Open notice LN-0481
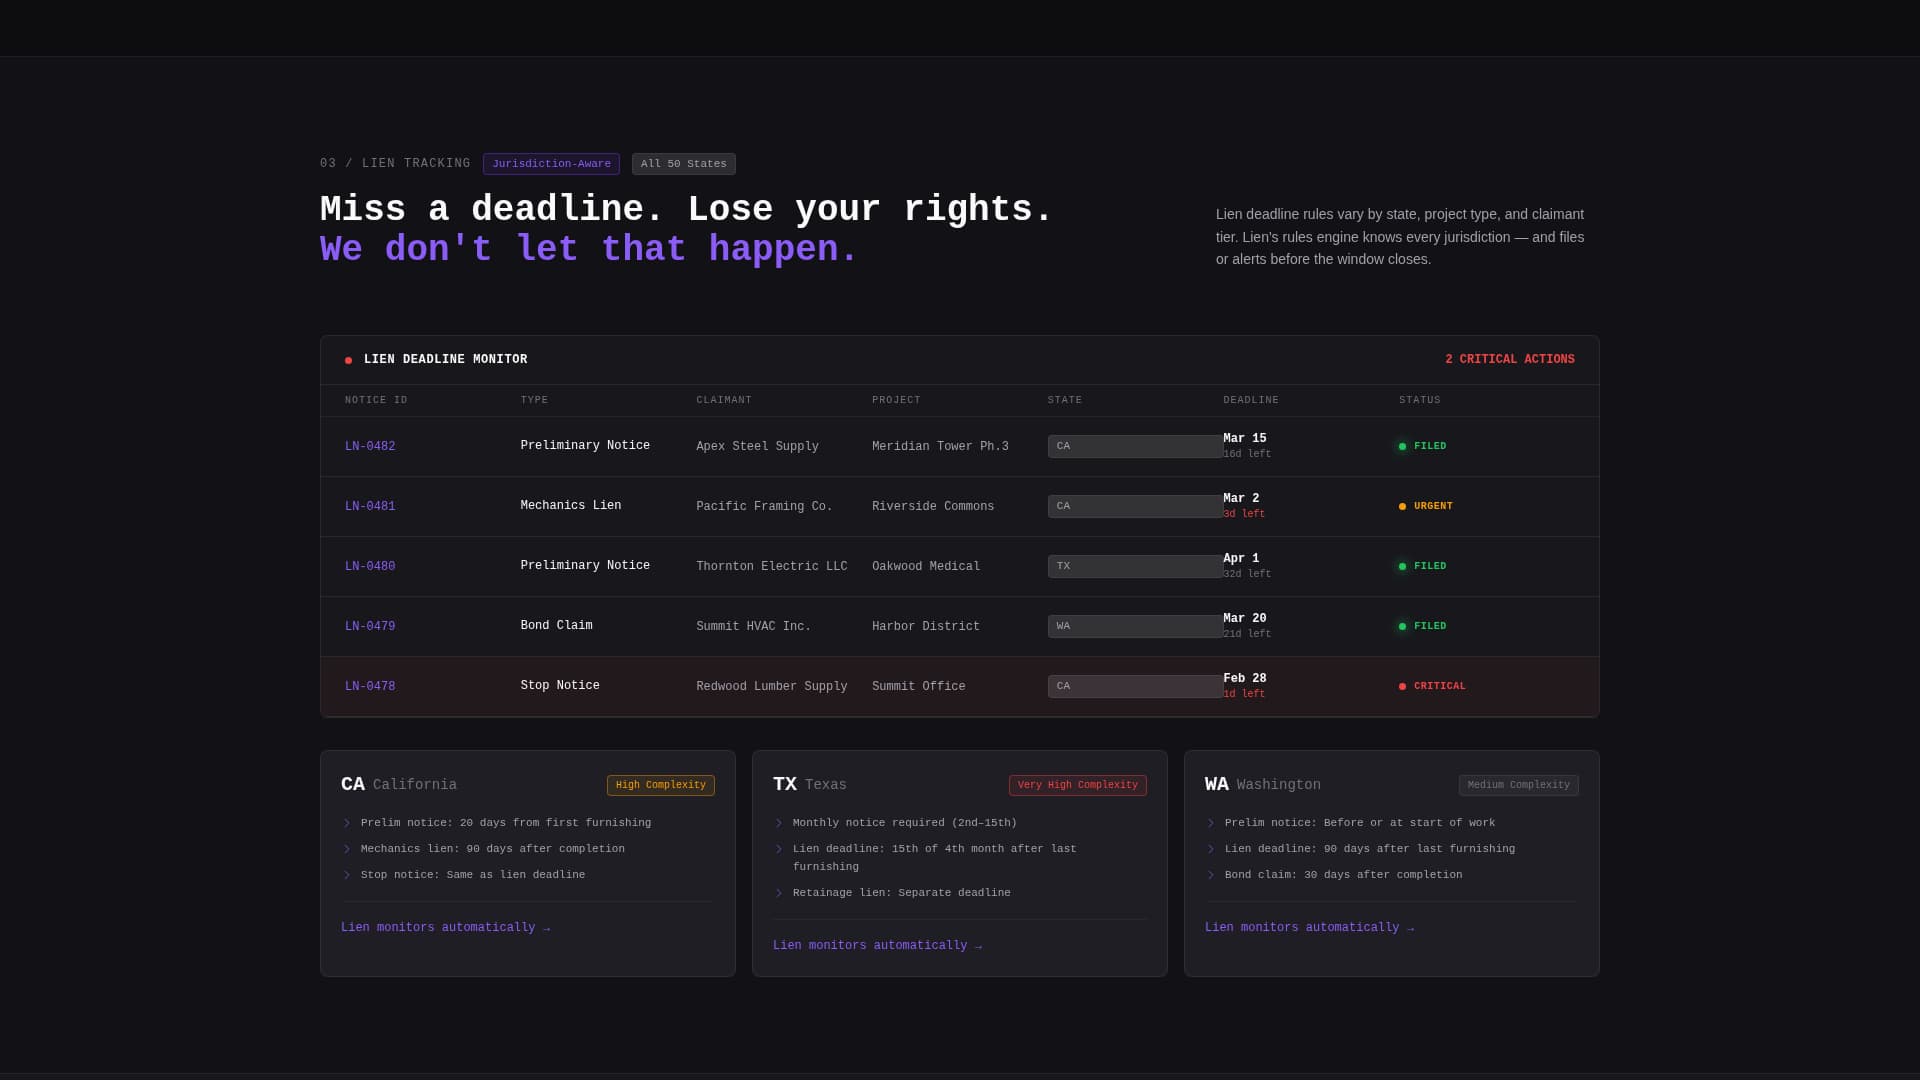The height and width of the screenshot is (1080, 1920). (370, 507)
